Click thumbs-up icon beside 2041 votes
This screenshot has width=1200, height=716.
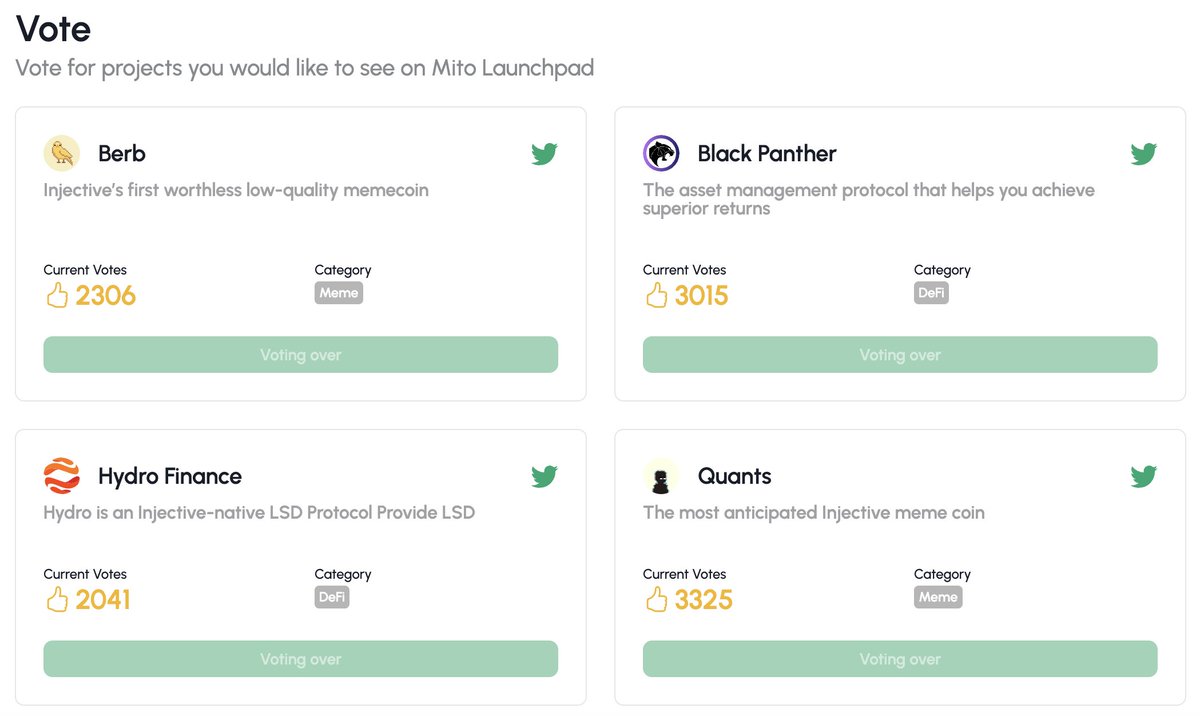57,599
